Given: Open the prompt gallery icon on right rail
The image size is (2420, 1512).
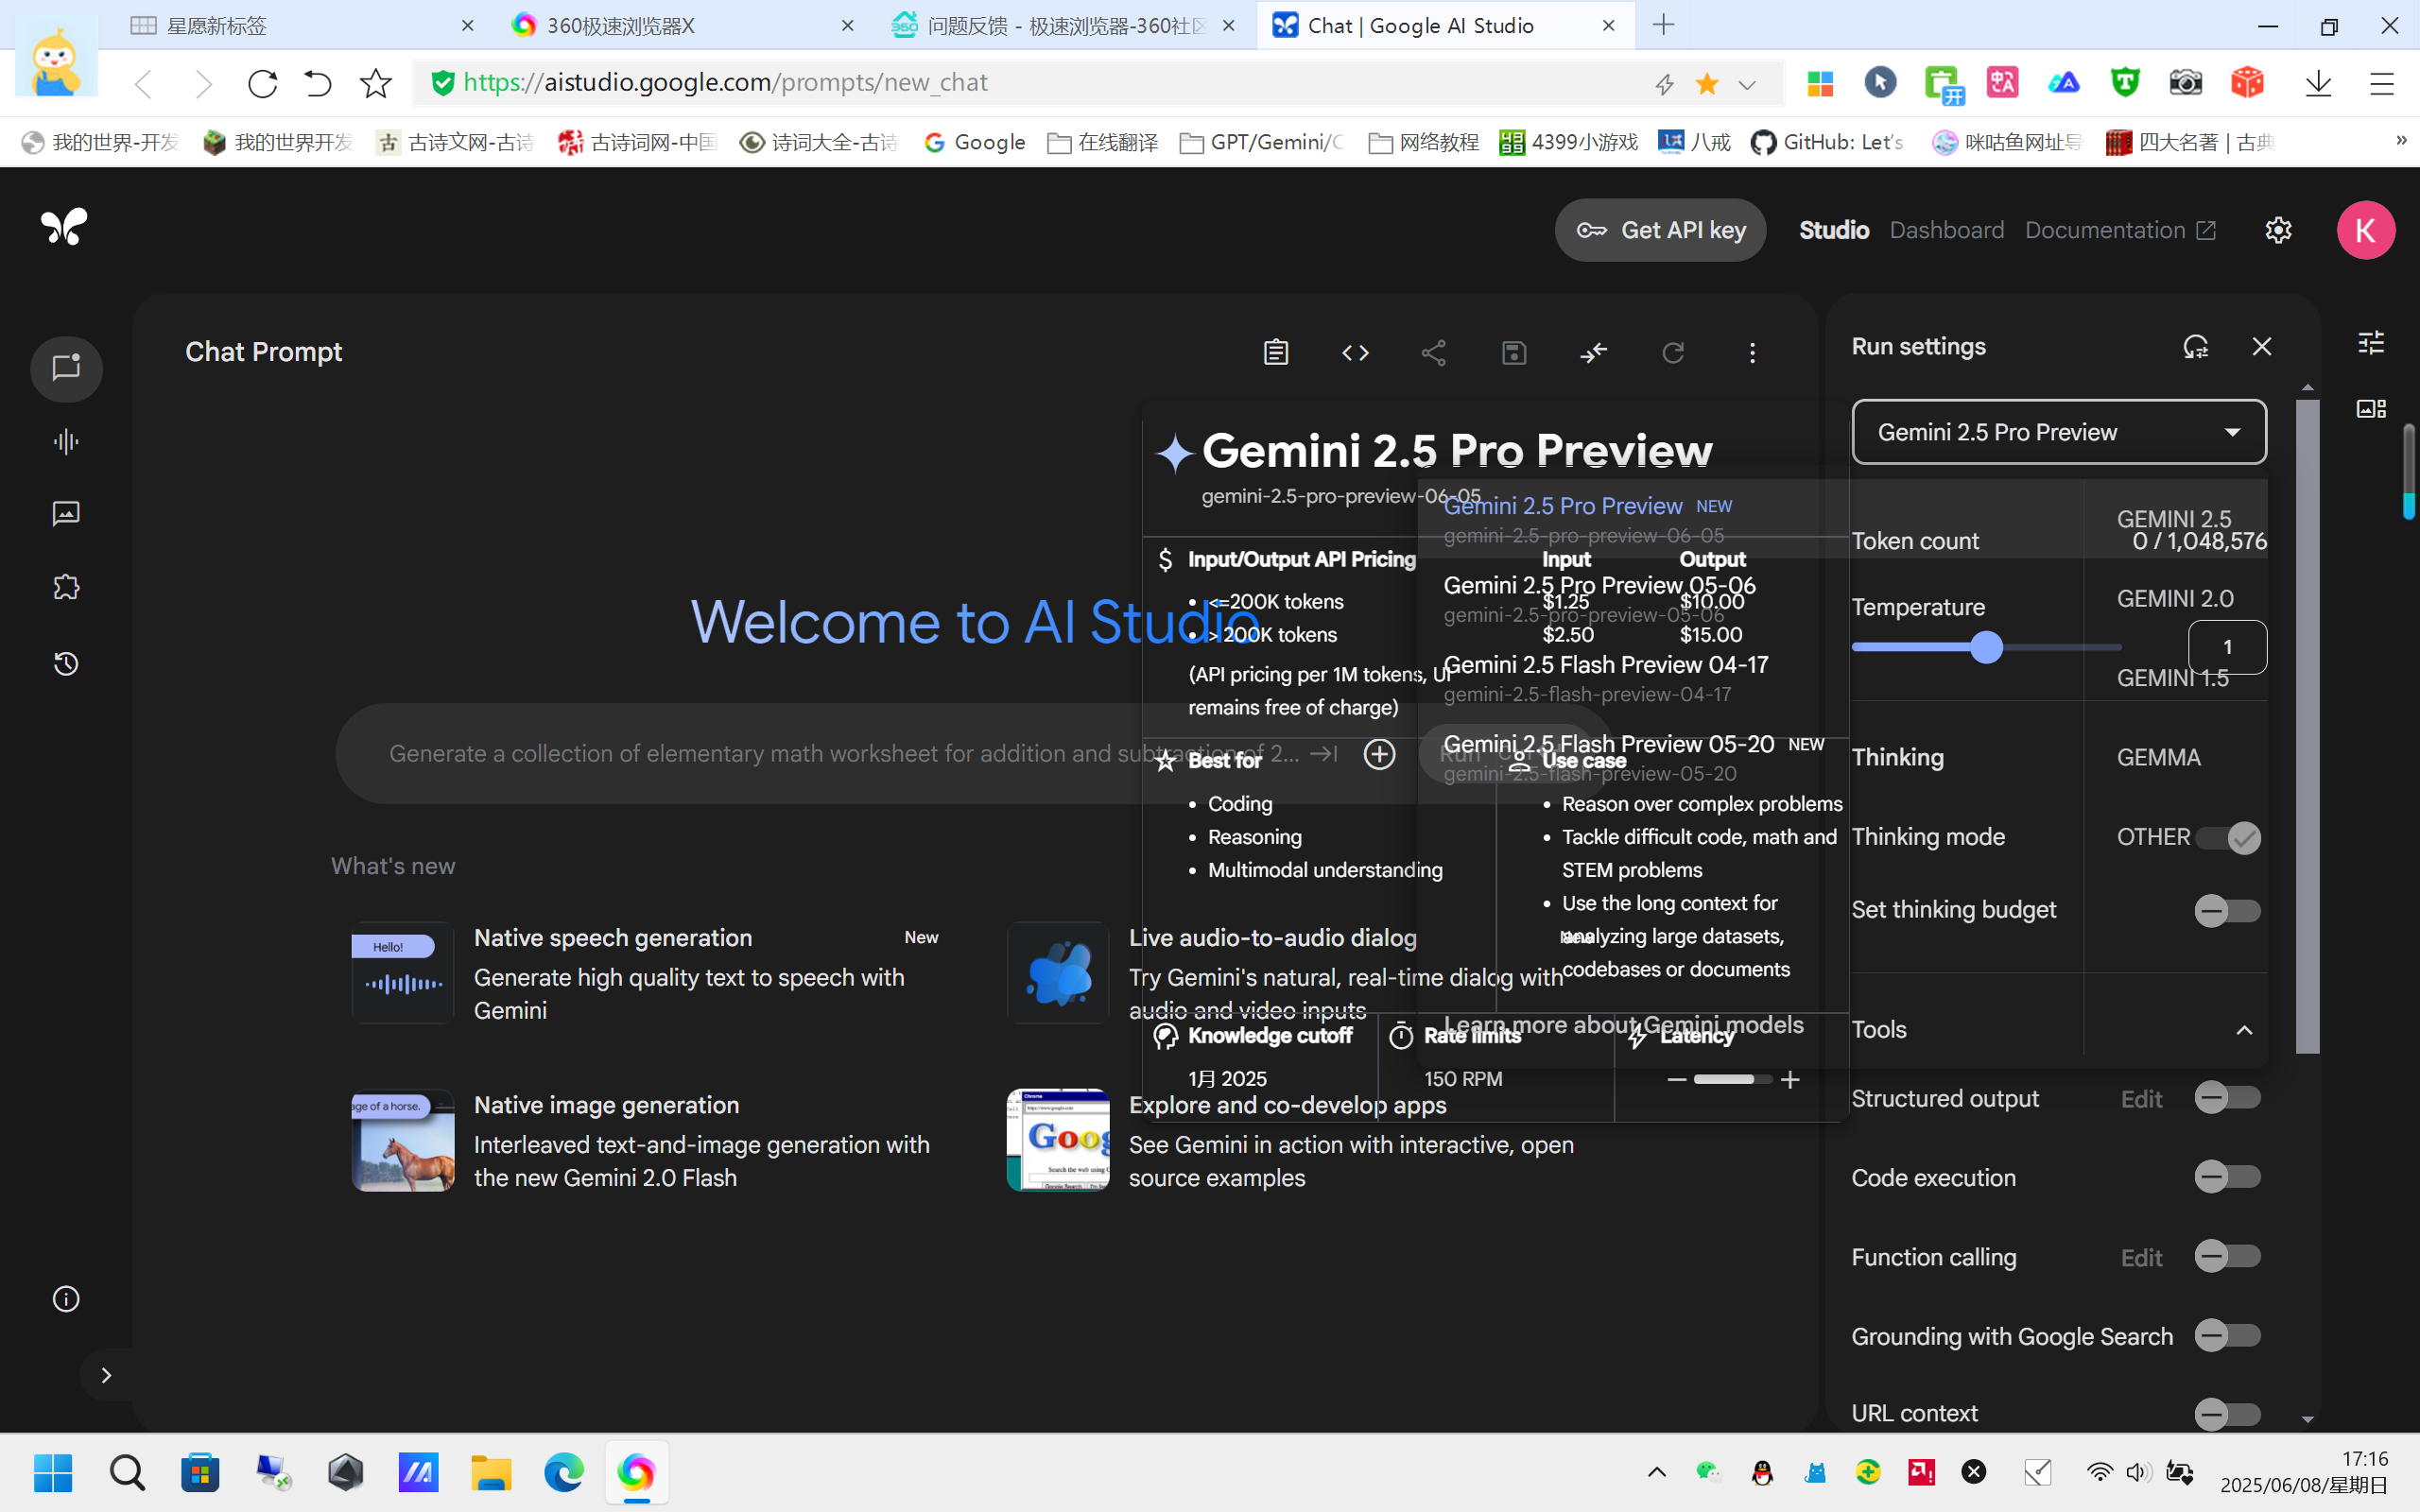Looking at the screenshot, I should pos(2372,408).
